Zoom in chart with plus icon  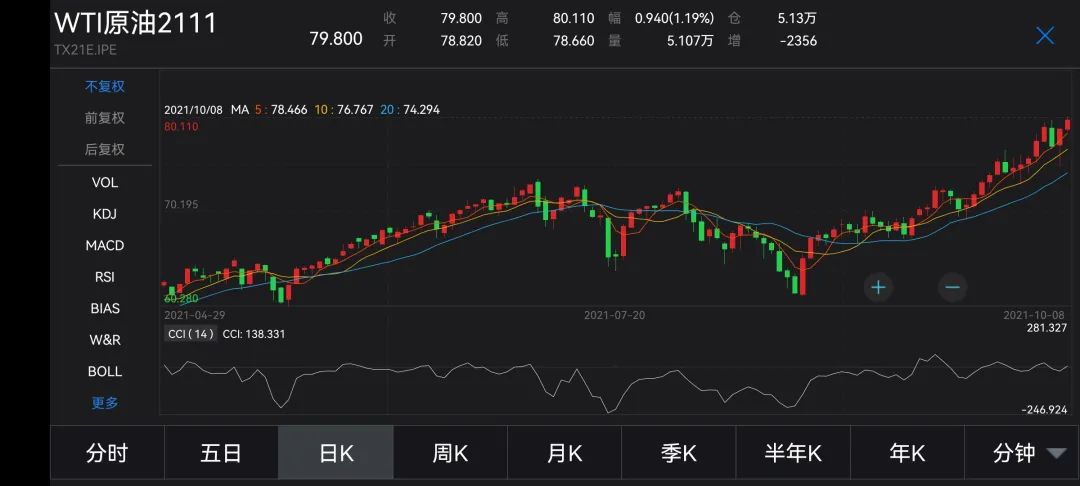(x=878, y=287)
